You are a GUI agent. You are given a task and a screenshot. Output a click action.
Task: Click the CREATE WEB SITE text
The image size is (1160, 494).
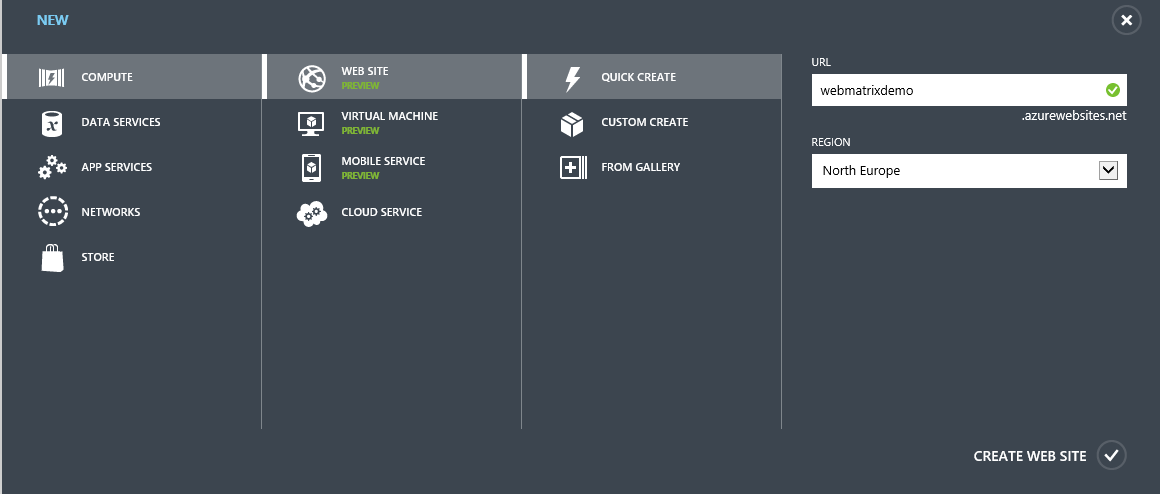point(1030,456)
